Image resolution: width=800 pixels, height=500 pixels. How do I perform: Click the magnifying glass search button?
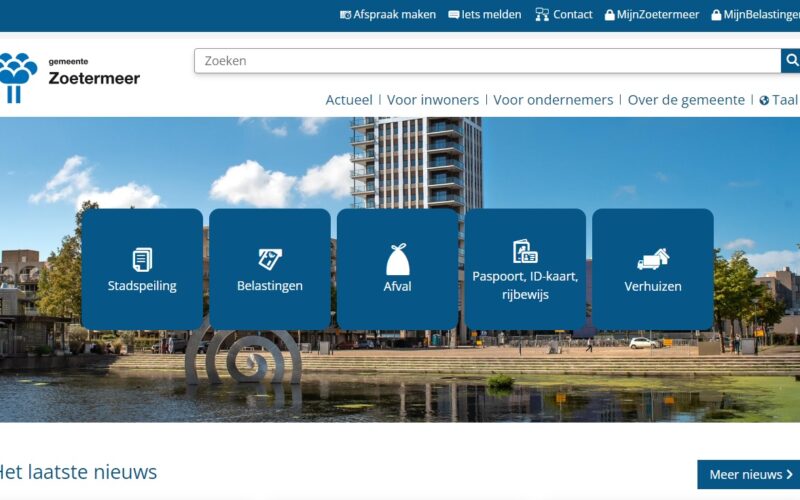pyautogui.click(x=791, y=61)
